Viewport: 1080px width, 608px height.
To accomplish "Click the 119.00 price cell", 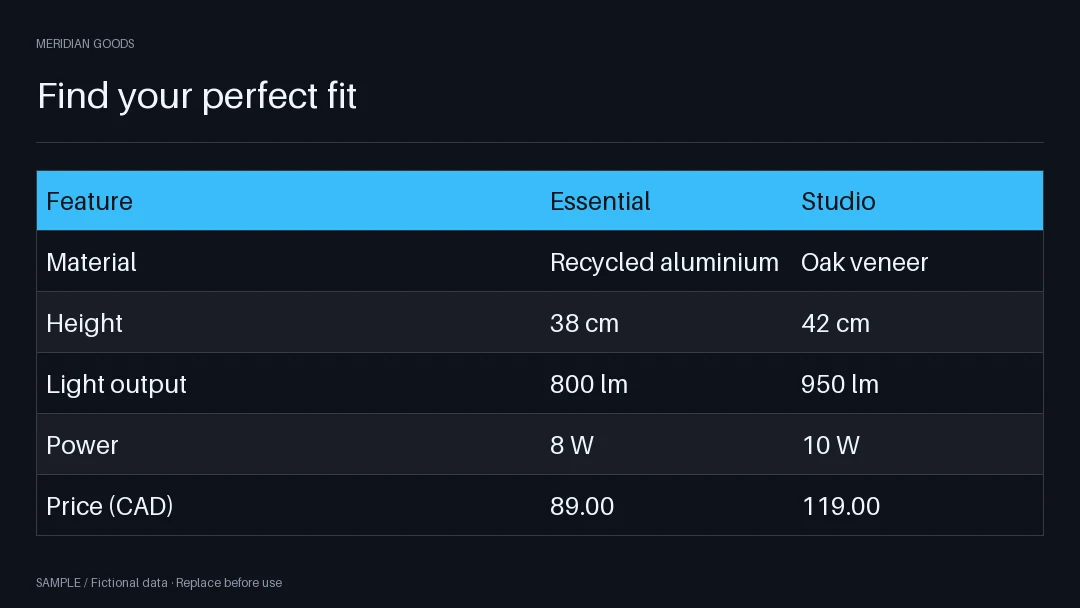I will point(841,506).
